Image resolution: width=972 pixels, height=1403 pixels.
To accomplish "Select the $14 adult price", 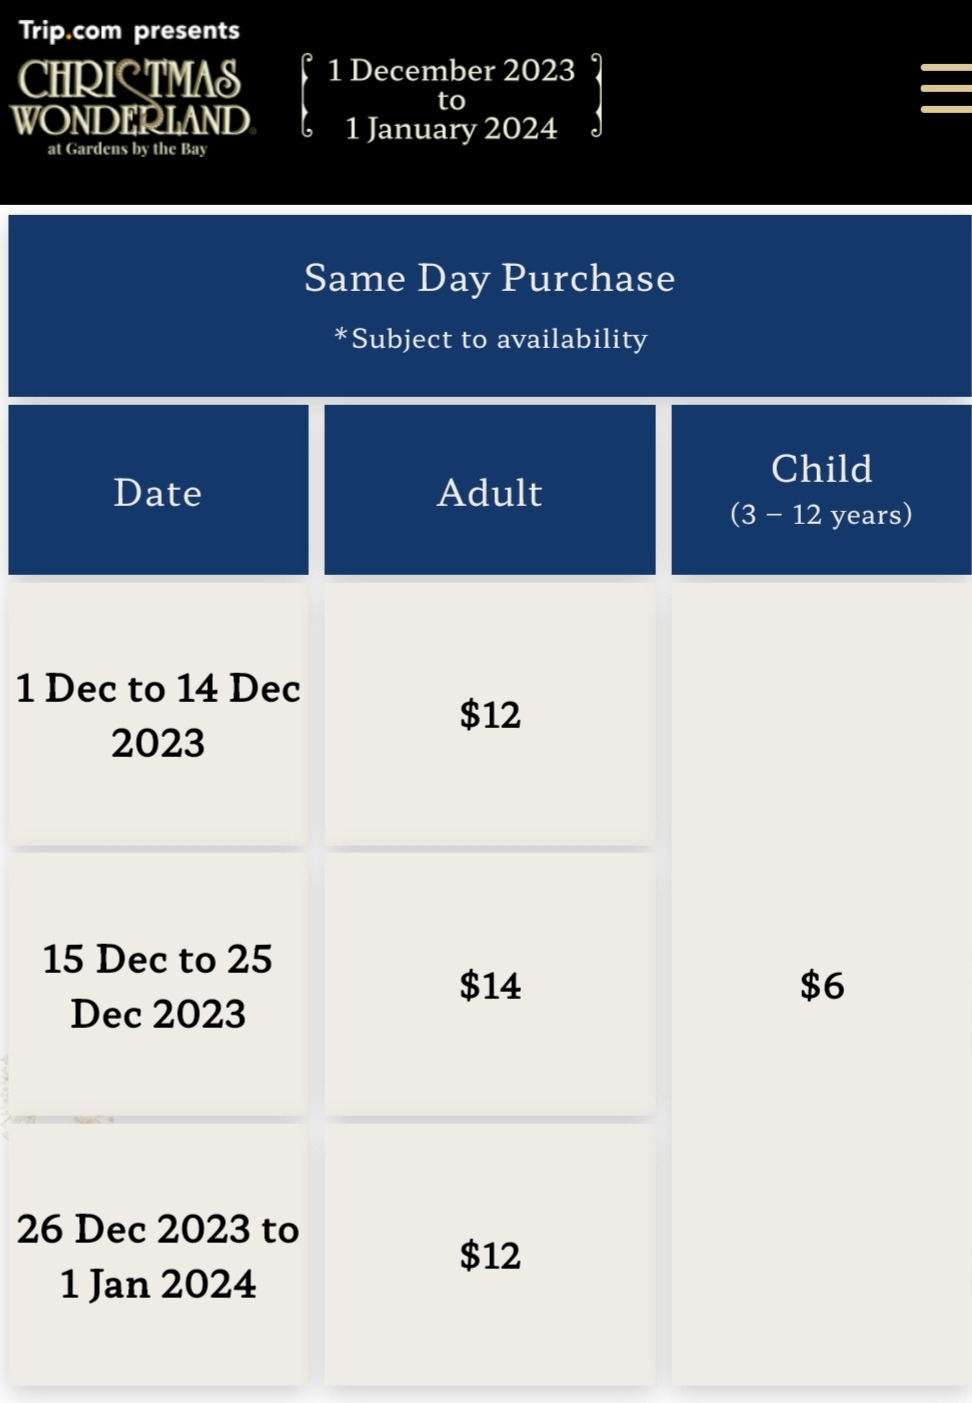I will pos(490,986).
